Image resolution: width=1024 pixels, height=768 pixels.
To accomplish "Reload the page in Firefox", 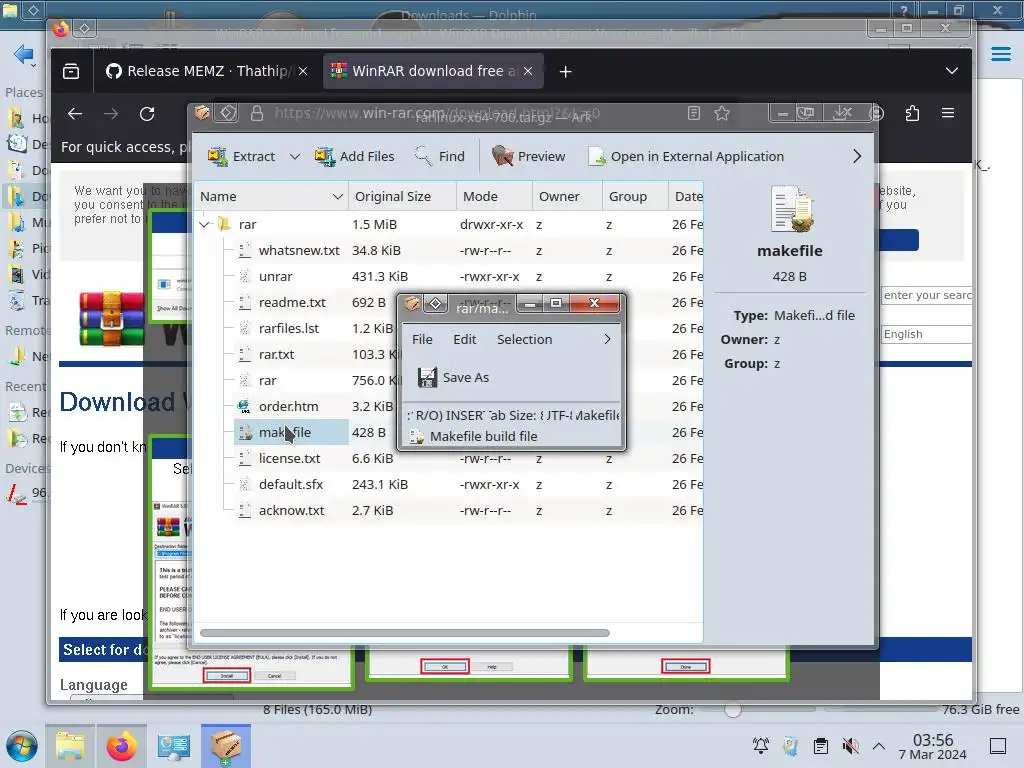I will click(x=147, y=114).
